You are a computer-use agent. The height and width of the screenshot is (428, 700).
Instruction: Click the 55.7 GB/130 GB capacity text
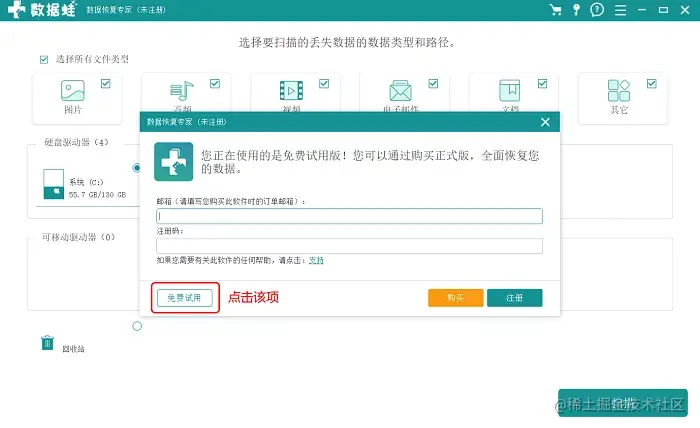tap(97, 195)
